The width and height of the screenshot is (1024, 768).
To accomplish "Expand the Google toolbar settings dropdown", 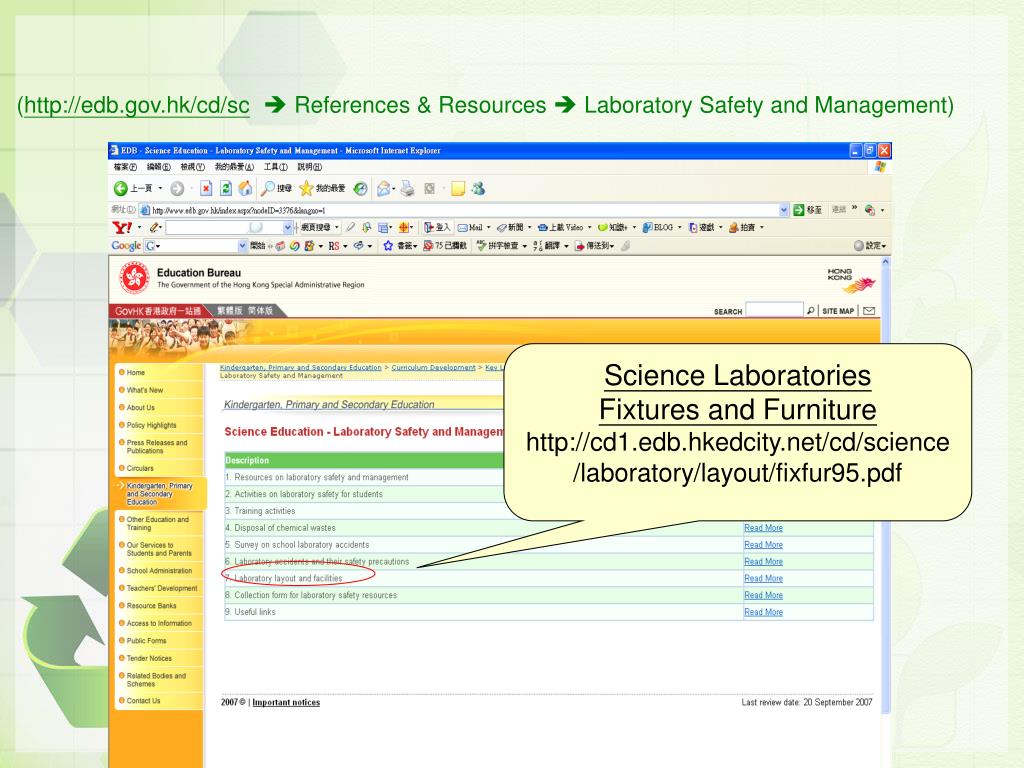I will (x=884, y=246).
